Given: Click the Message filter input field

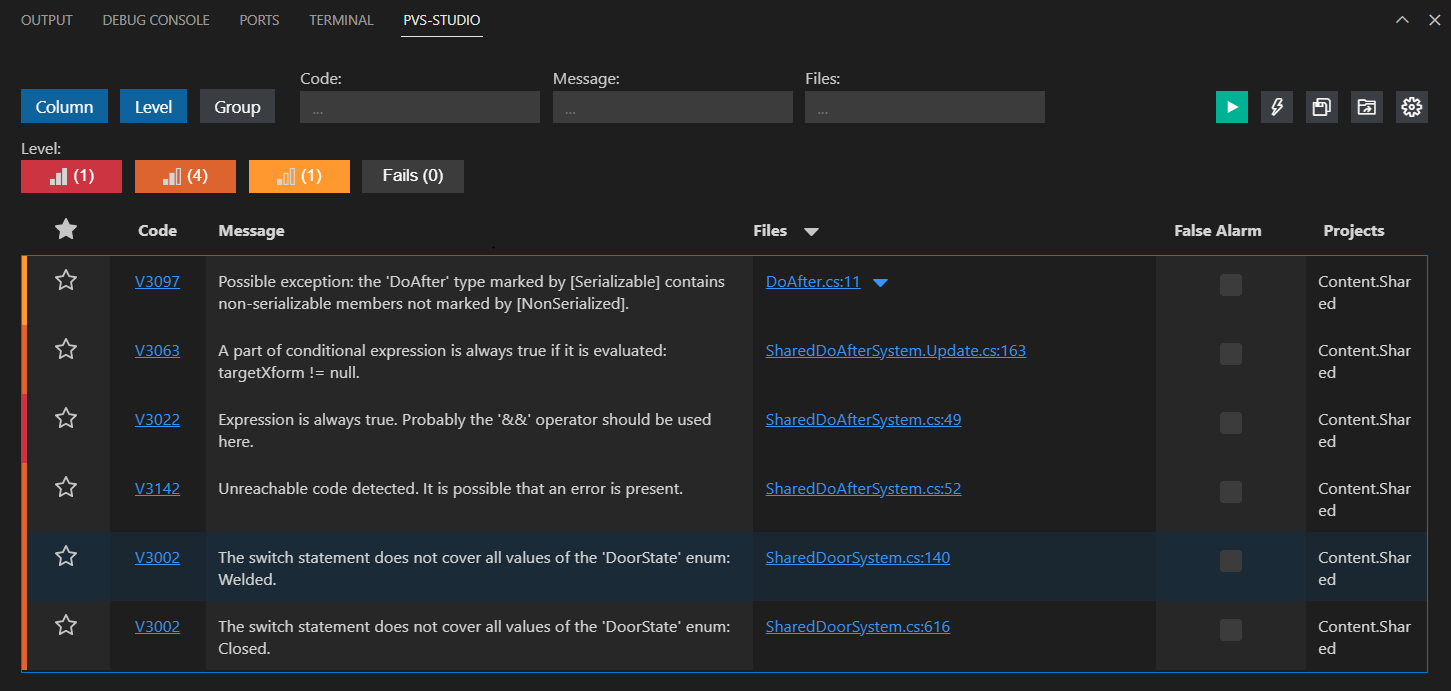Looking at the screenshot, I should [672, 106].
